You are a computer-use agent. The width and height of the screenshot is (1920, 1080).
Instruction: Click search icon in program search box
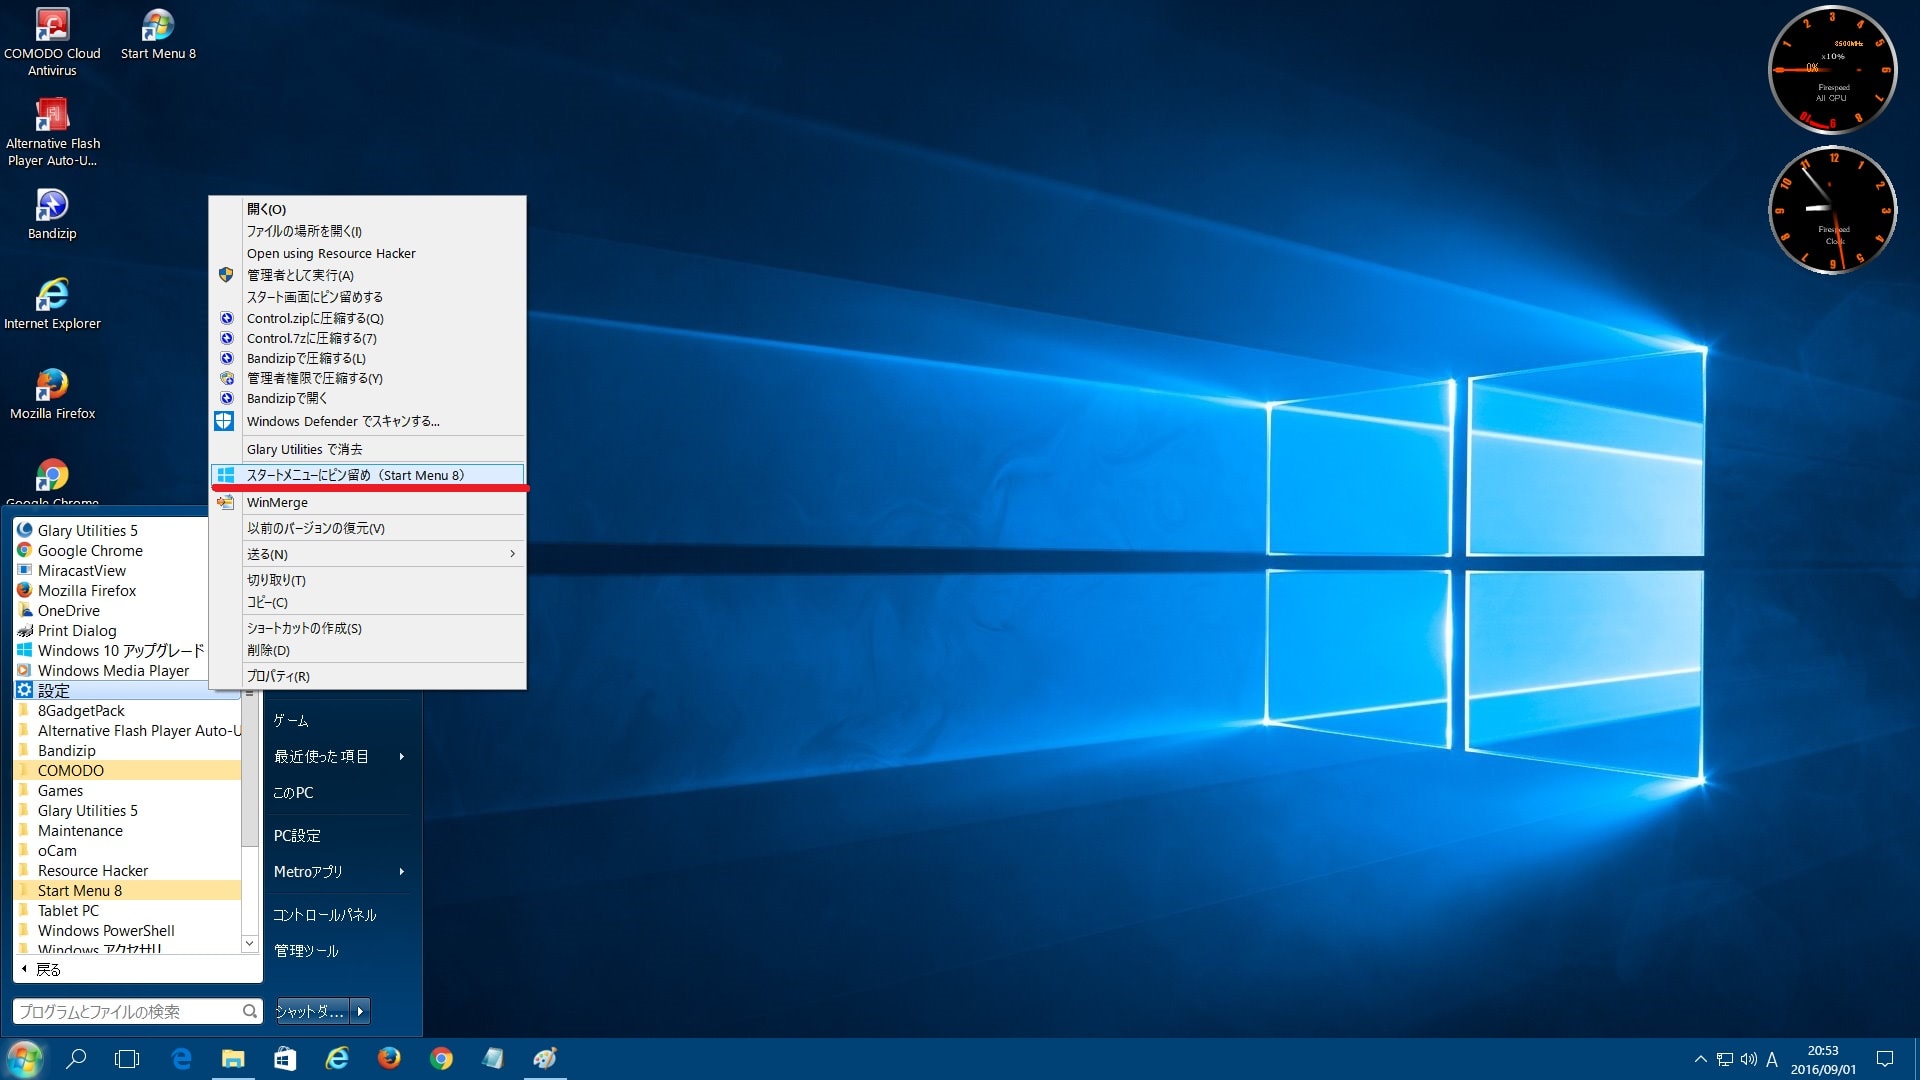tap(249, 1011)
